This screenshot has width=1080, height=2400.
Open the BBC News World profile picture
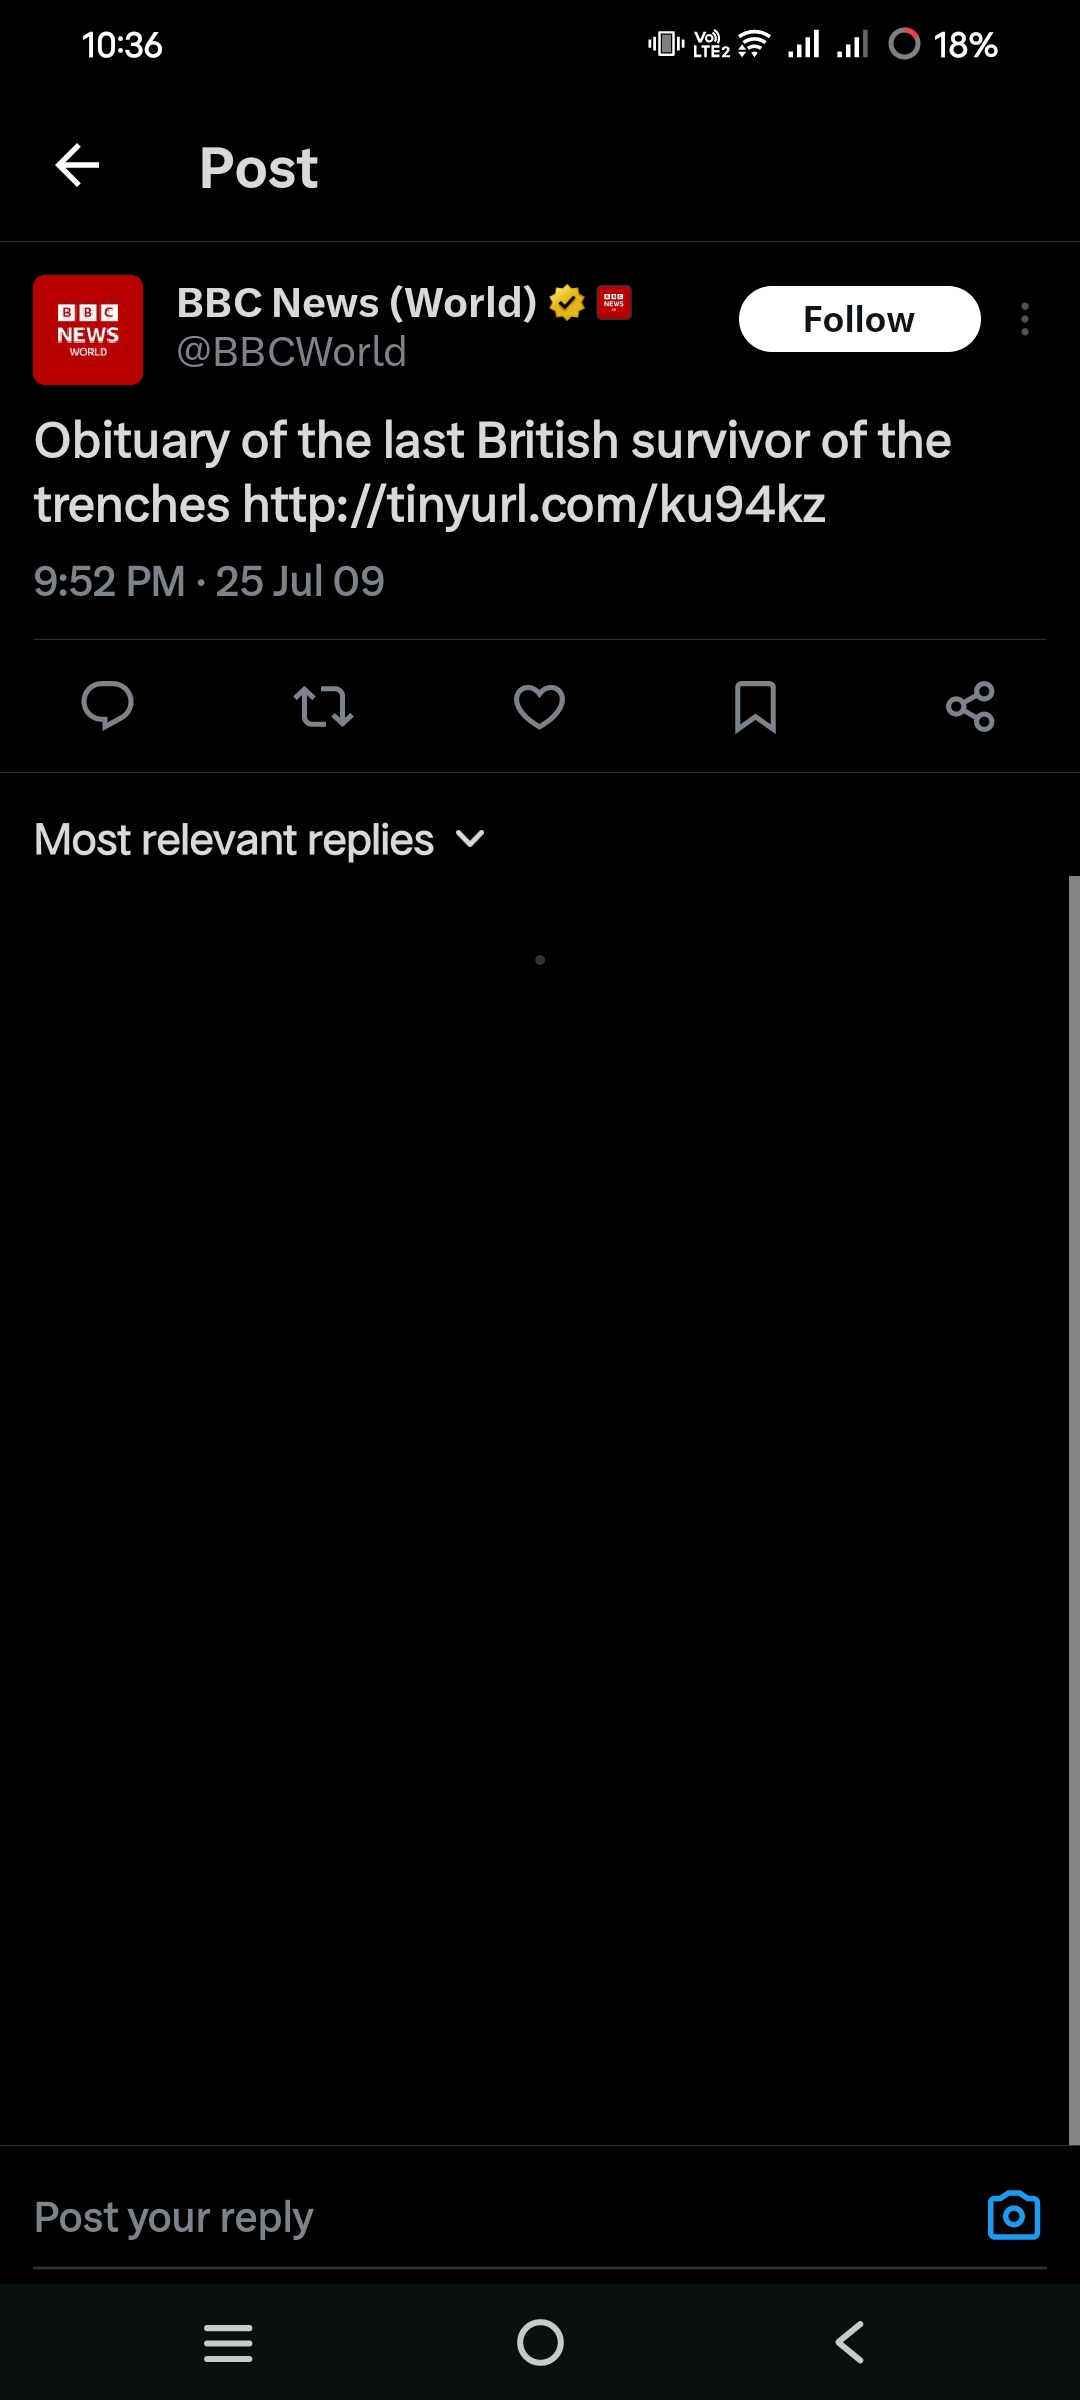click(88, 330)
